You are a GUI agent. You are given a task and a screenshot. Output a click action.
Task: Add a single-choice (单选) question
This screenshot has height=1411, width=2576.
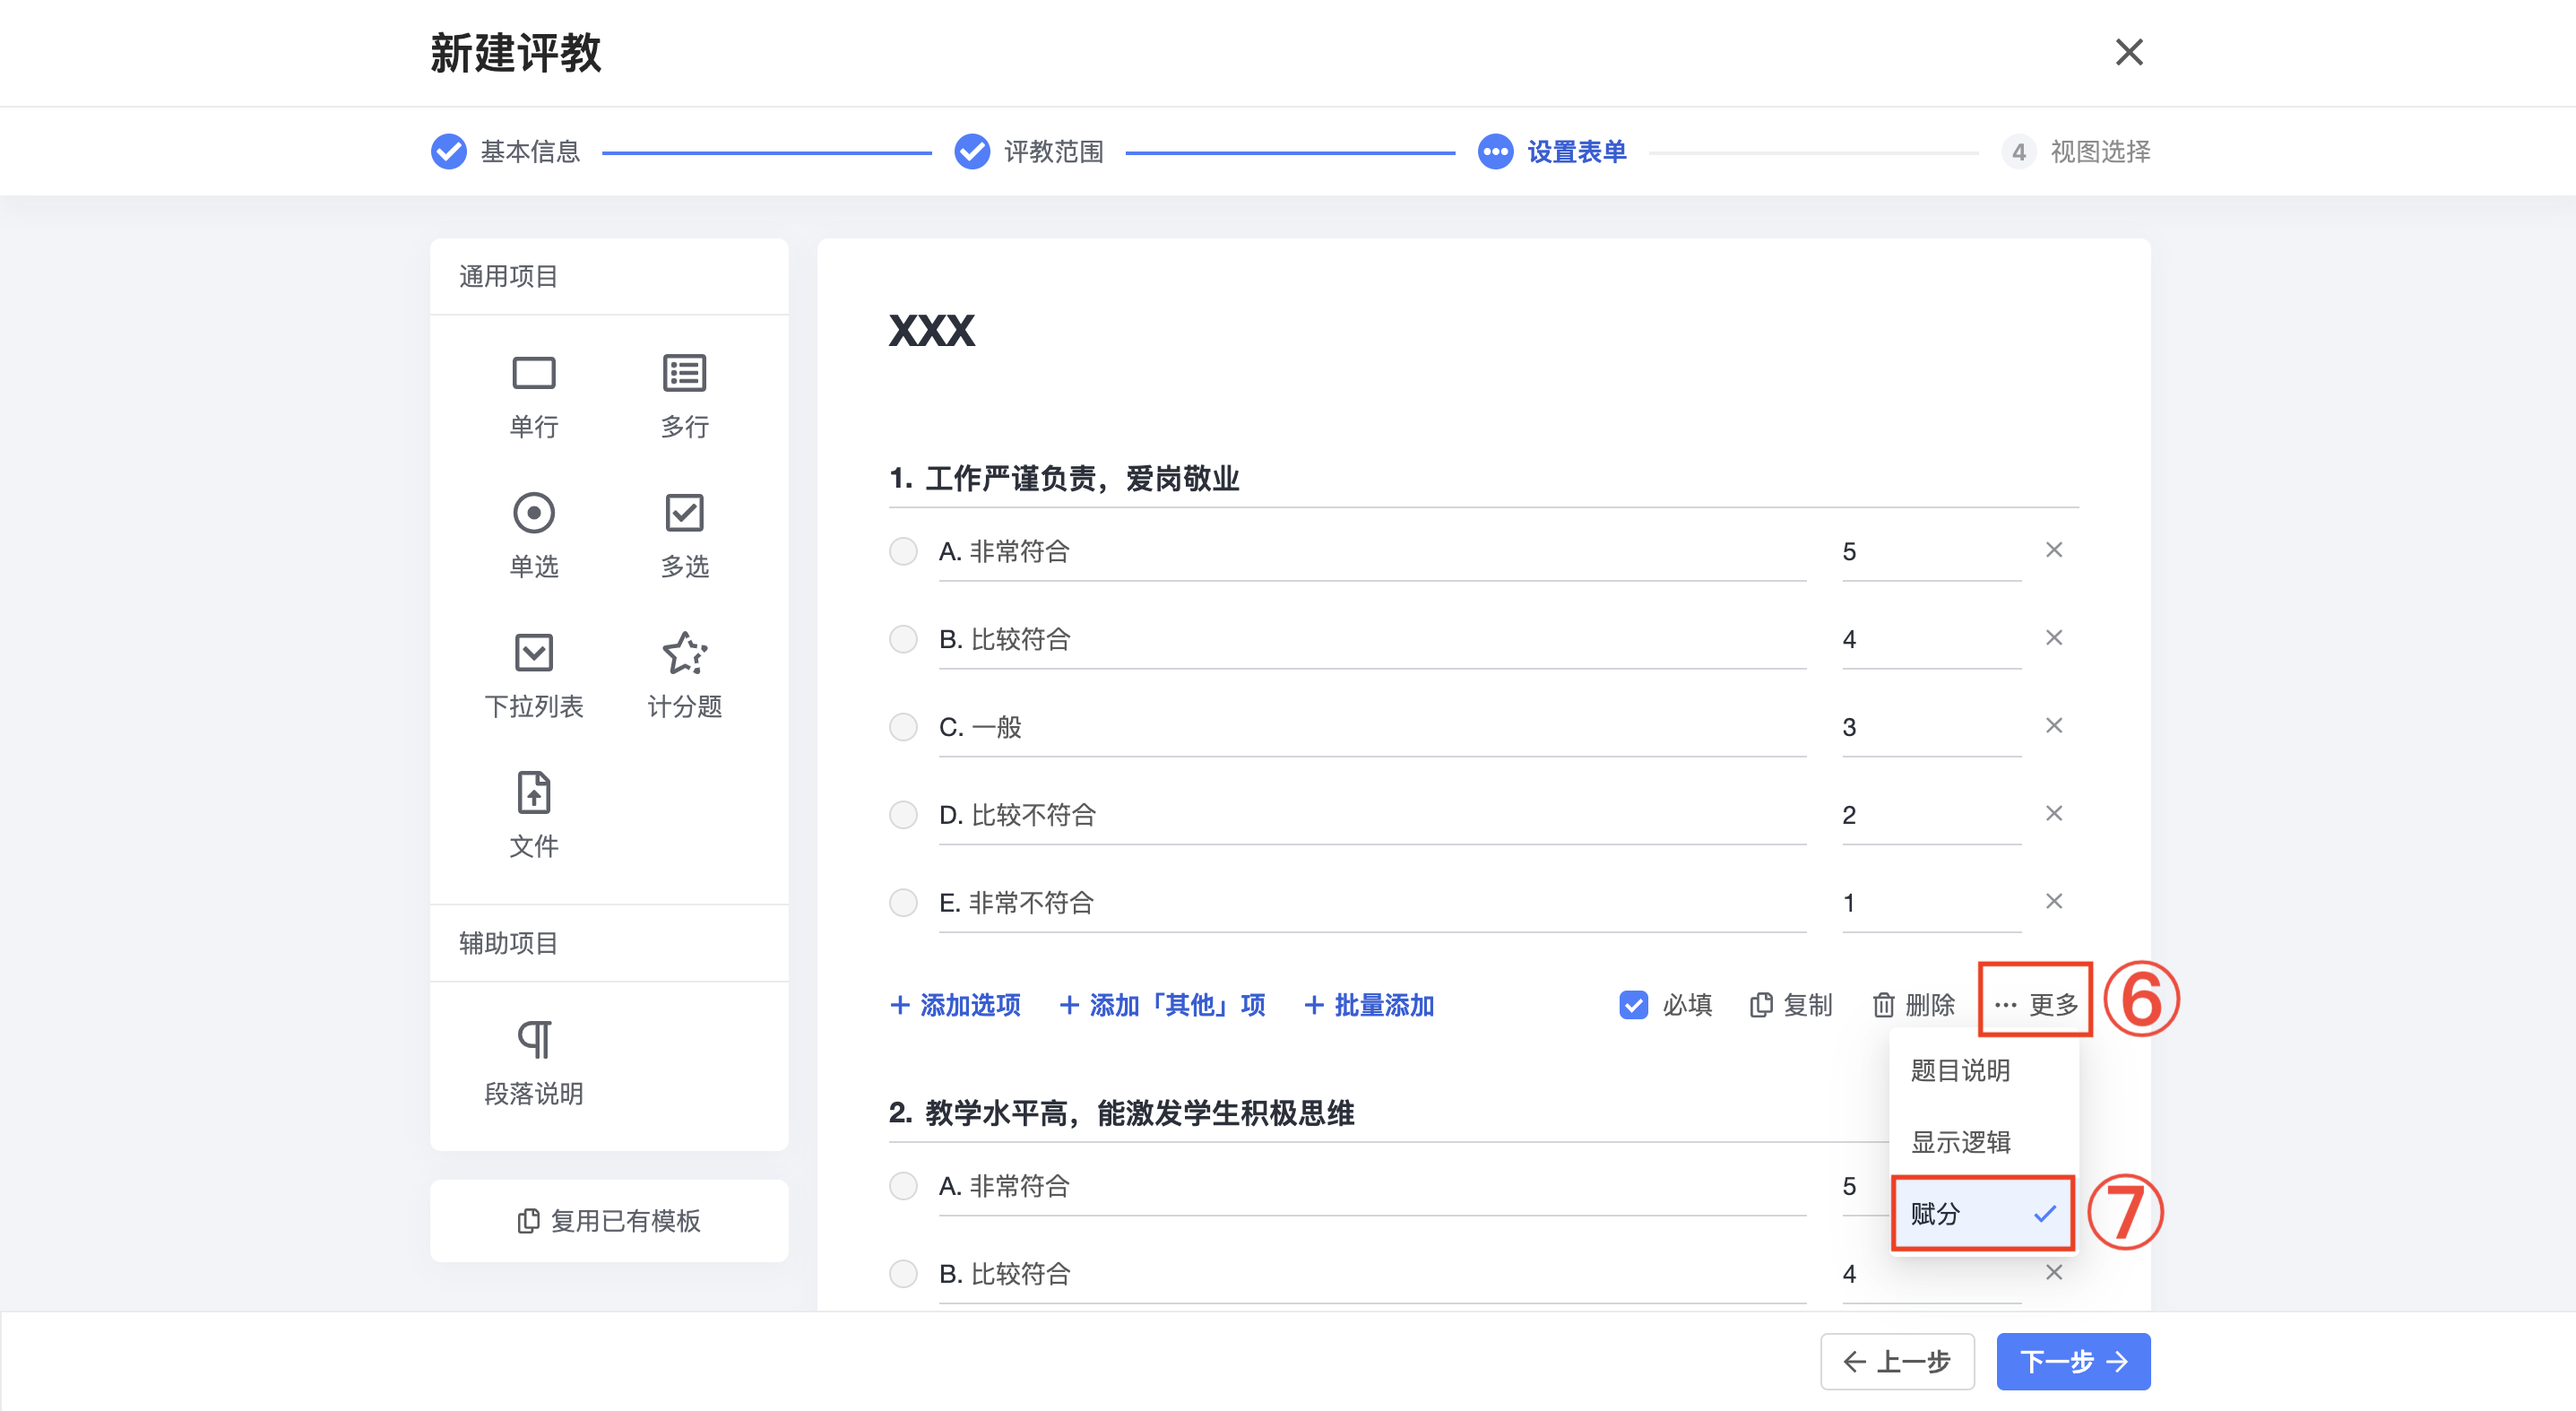click(x=533, y=536)
